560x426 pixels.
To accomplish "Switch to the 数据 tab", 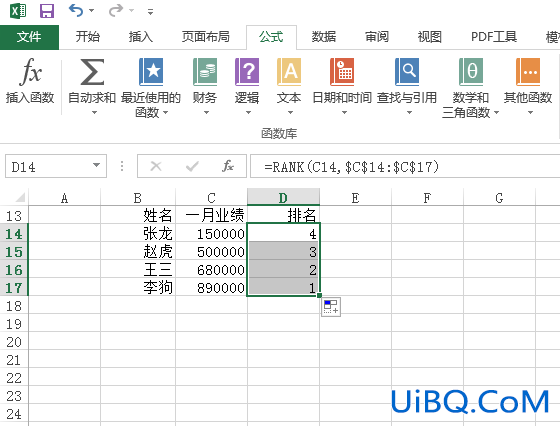I will (324, 37).
